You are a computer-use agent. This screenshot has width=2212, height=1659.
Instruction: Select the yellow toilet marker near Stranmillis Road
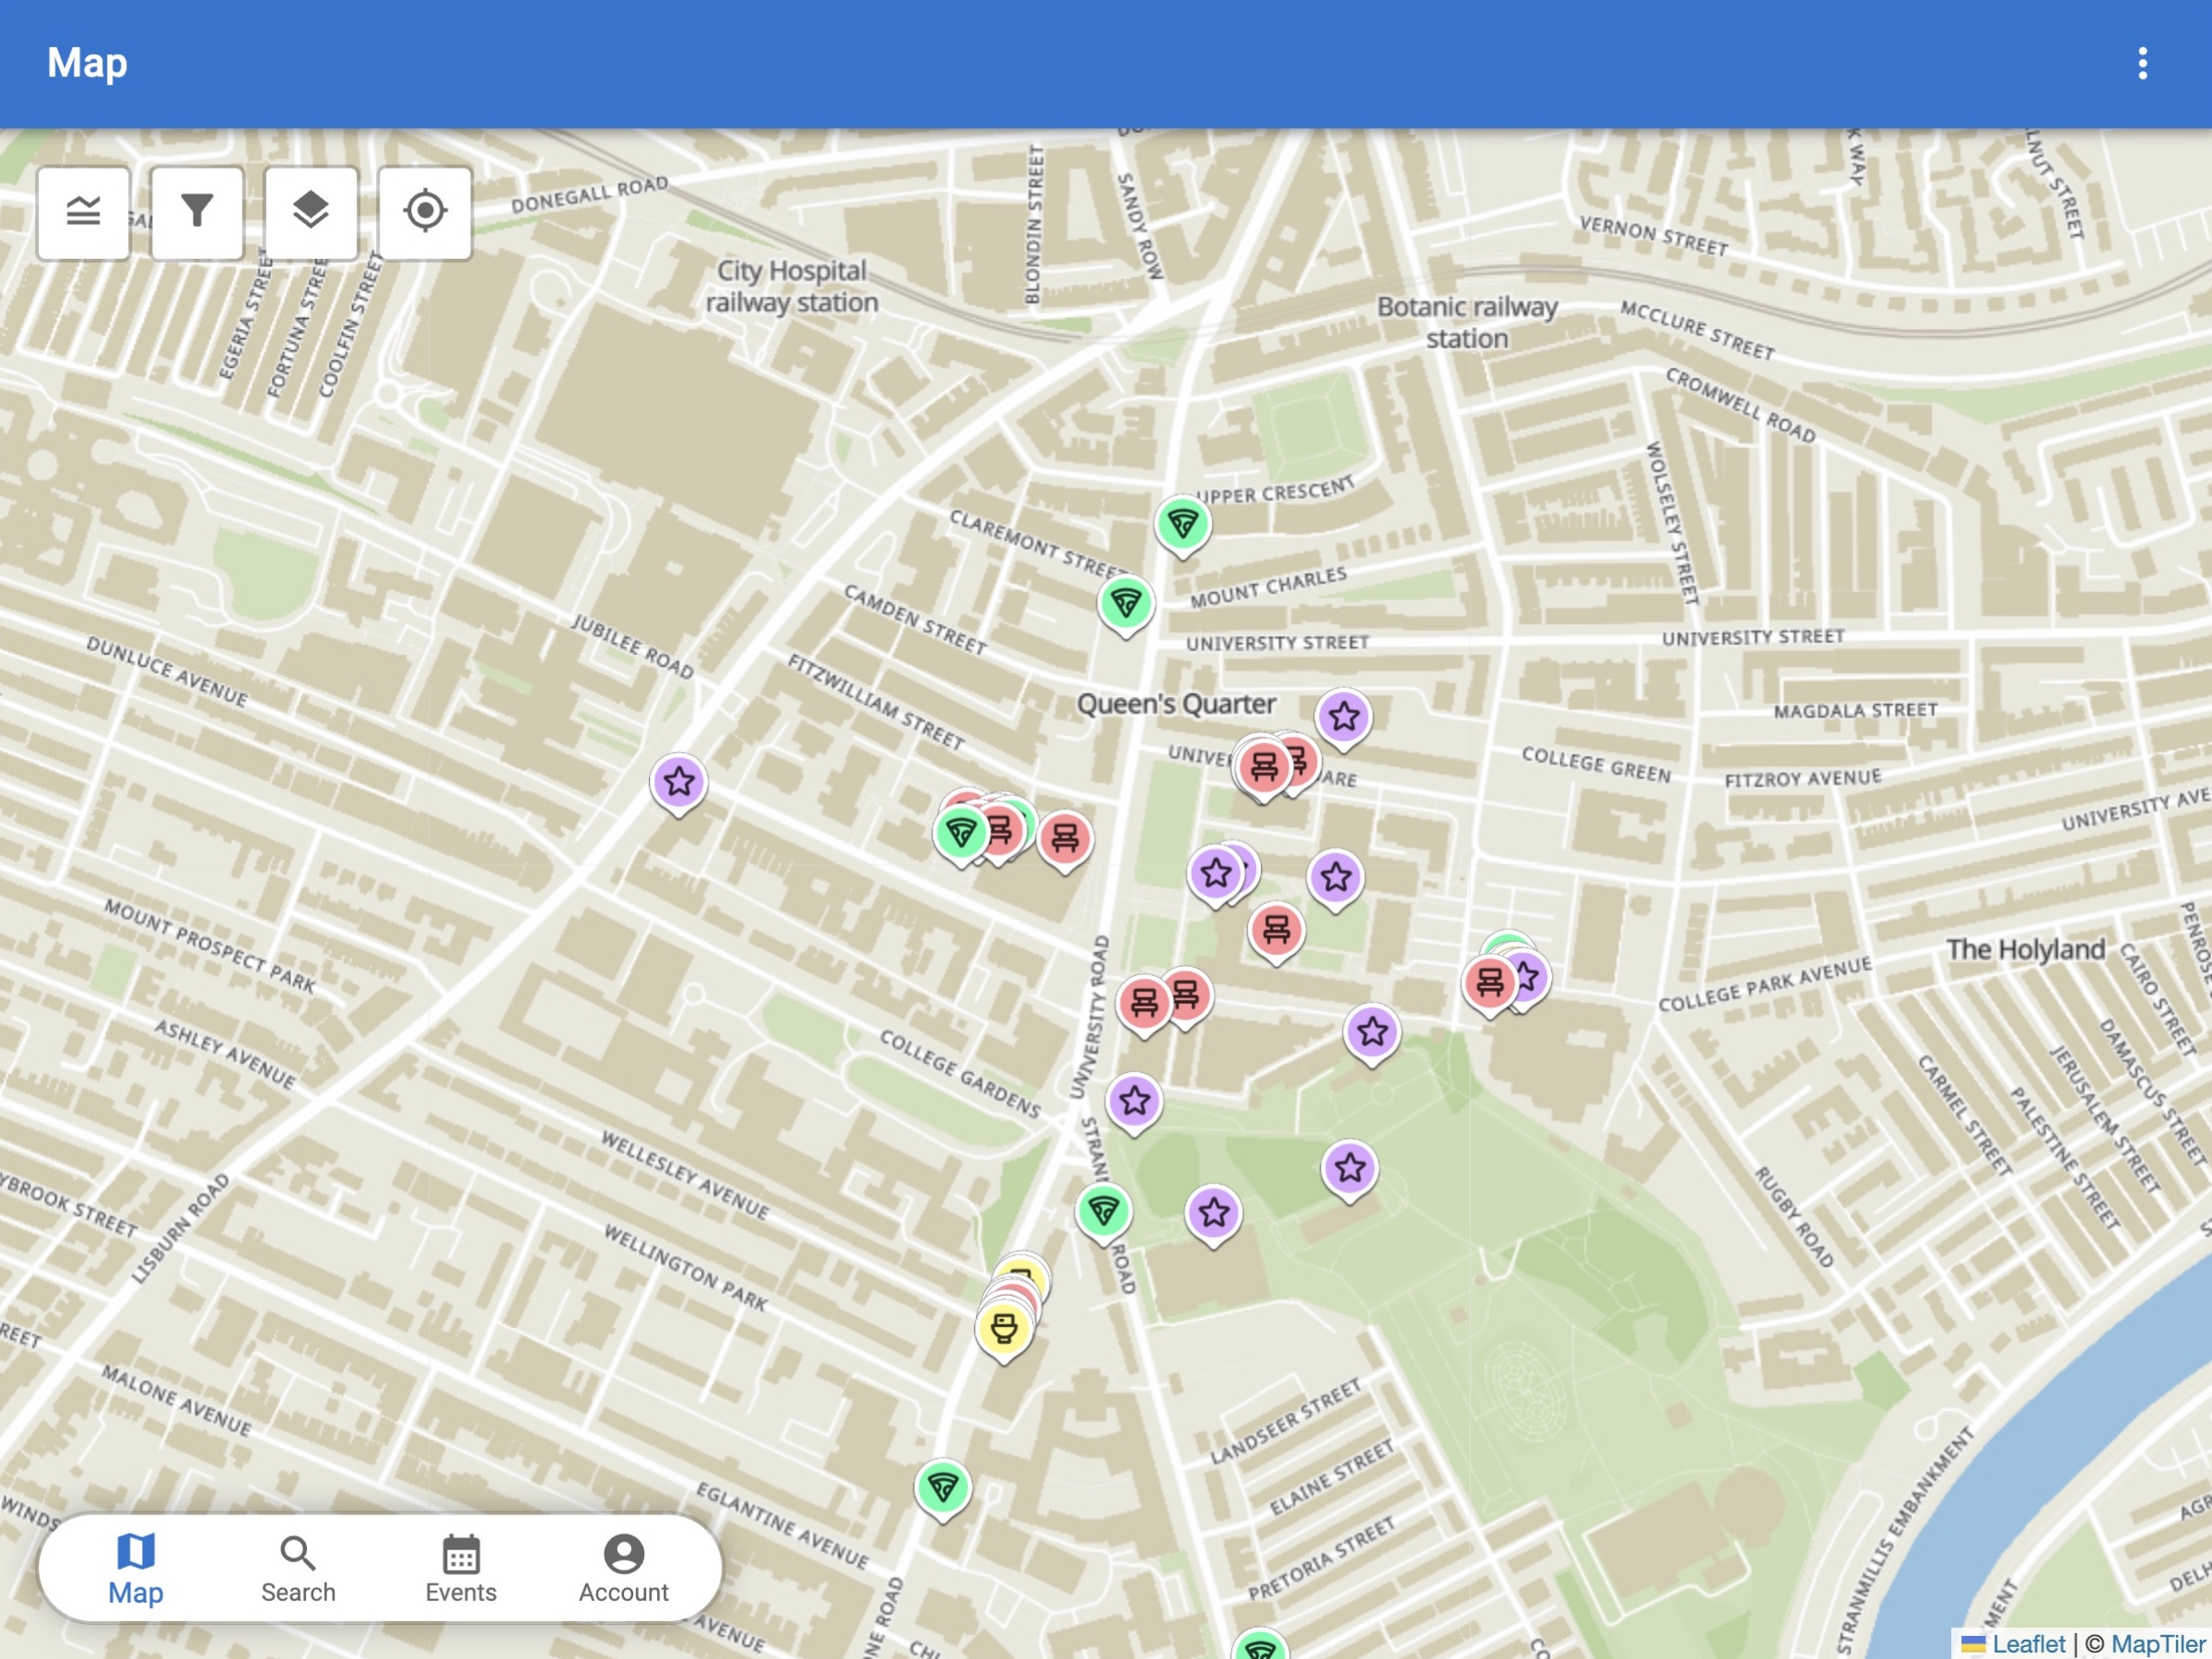[x=1003, y=1324]
